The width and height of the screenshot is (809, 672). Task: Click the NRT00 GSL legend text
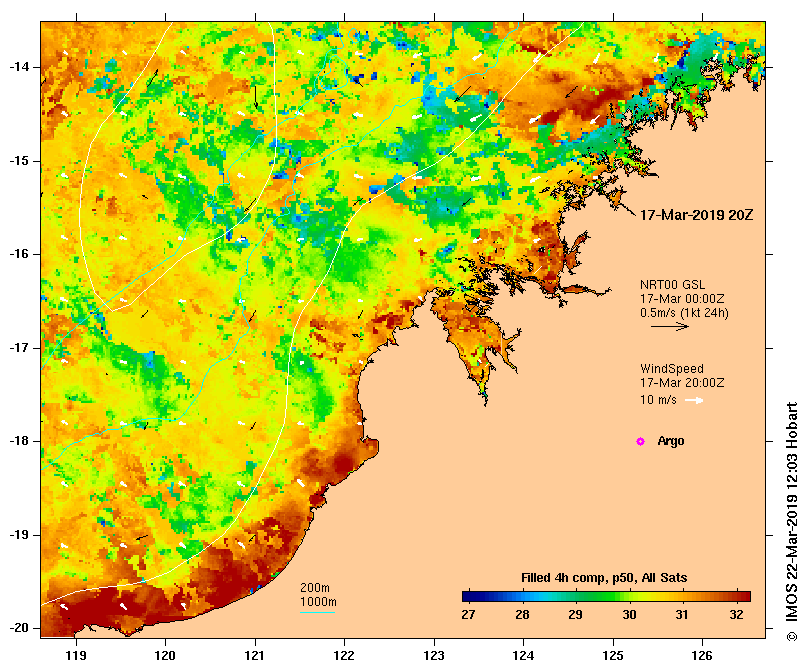tap(672, 284)
